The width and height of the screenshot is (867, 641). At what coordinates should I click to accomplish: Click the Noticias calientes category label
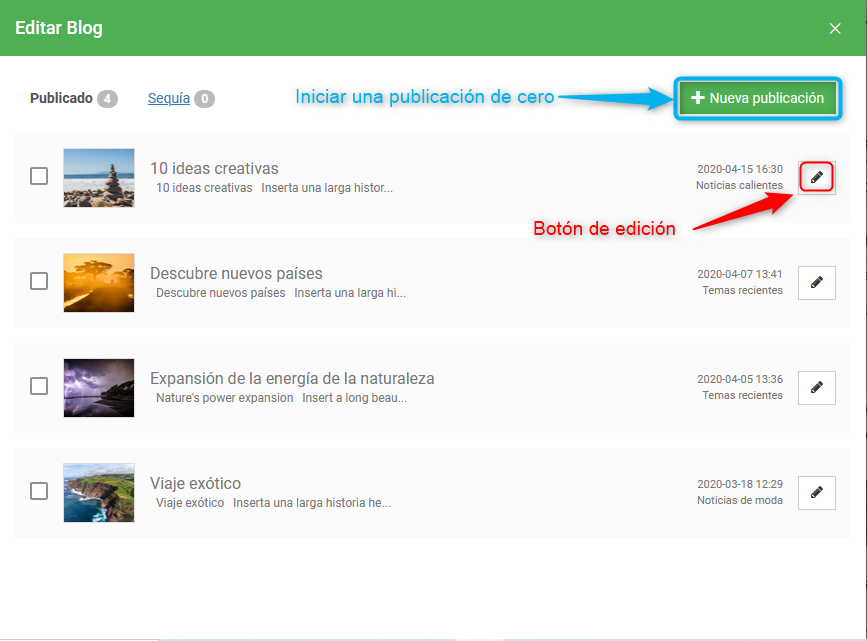[x=739, y=185]
